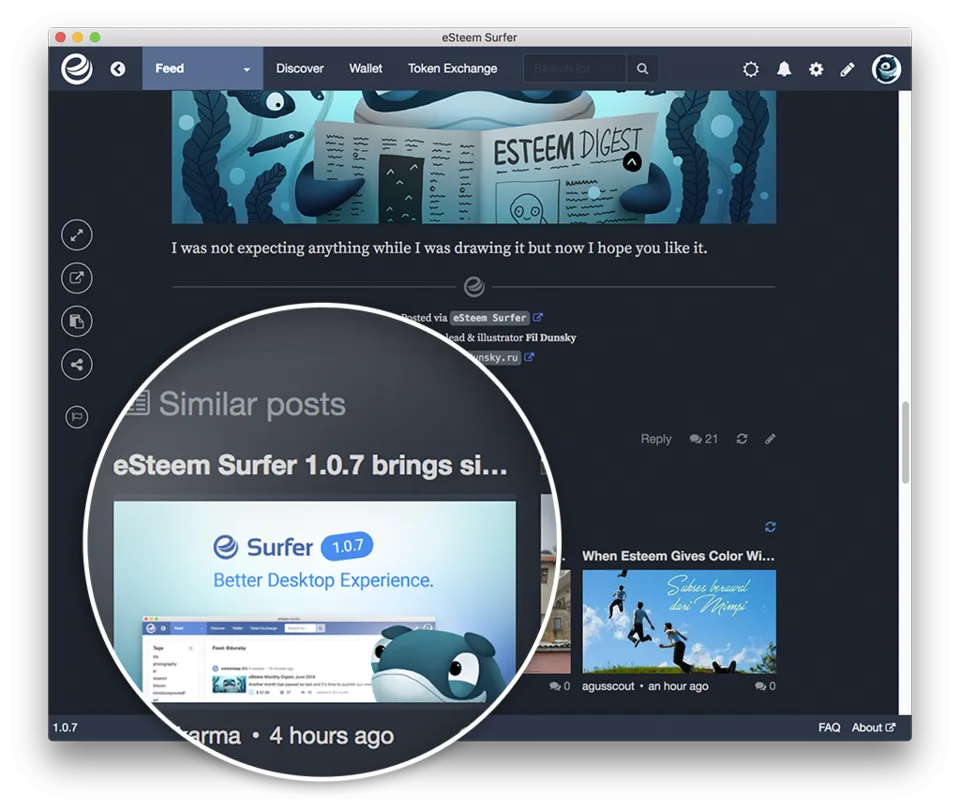
Task: Reply to the post
Action: 656,439
